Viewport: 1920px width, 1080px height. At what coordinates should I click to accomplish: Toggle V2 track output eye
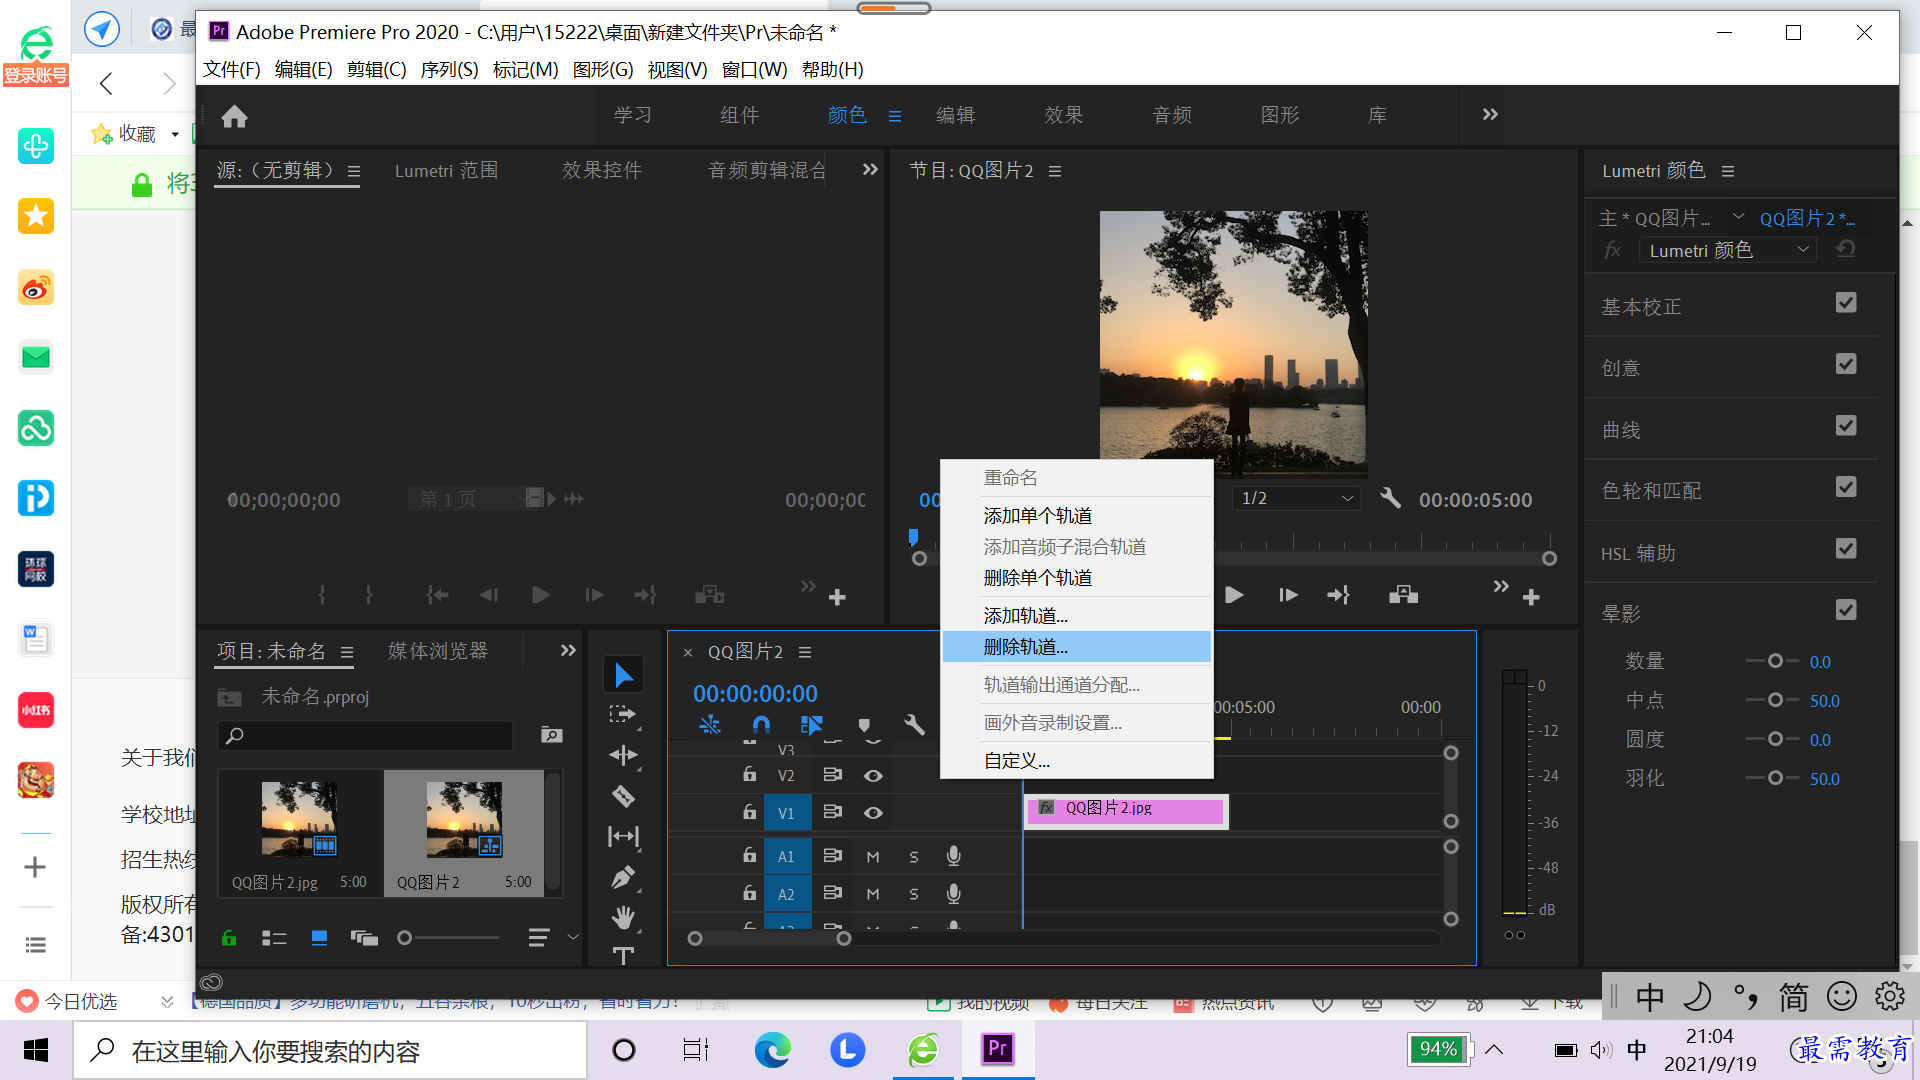pos(873,776)
